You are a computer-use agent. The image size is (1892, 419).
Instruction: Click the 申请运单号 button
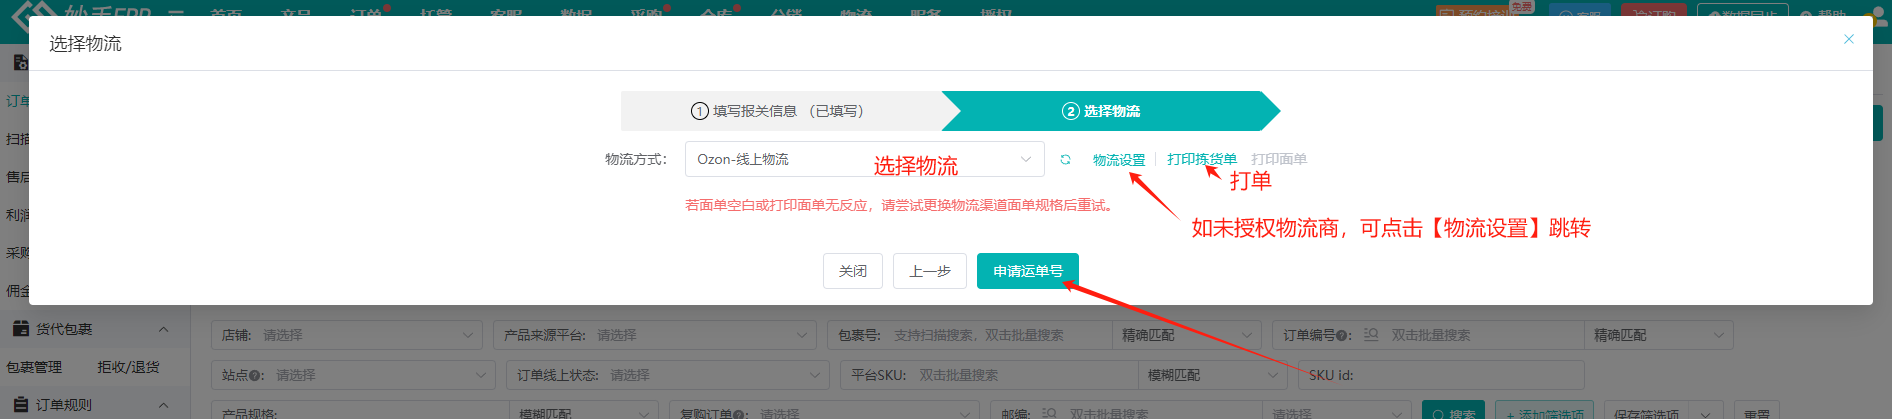pos(1027,271)
